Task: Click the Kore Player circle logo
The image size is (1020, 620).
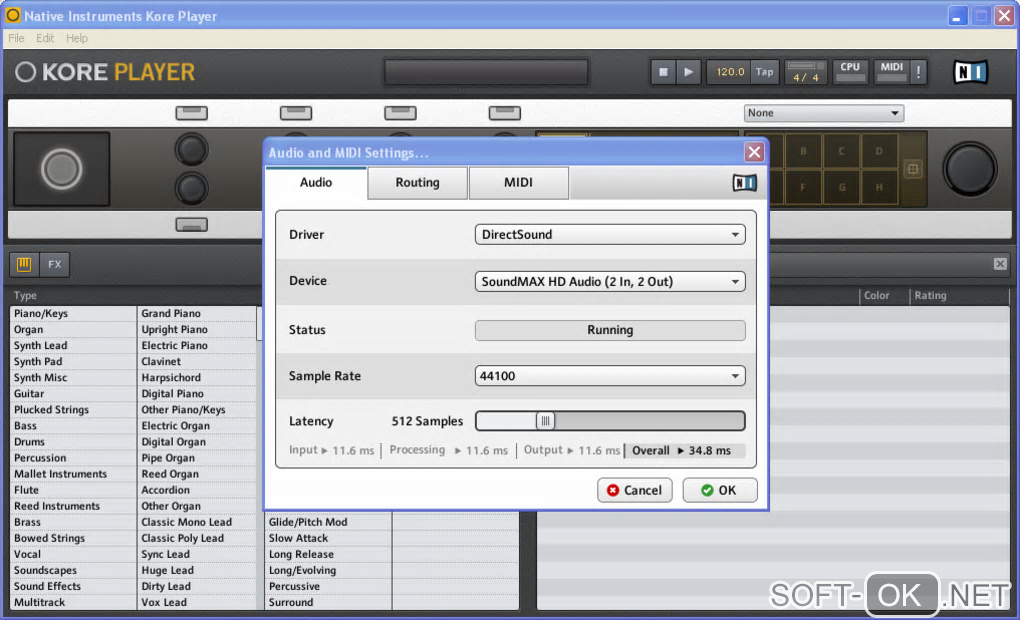Action: (x=25, y=72)
